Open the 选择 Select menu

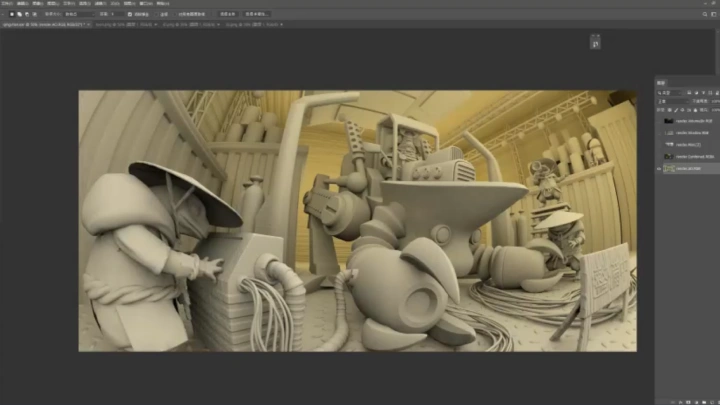pyautogui.click(x=84, y=4)
